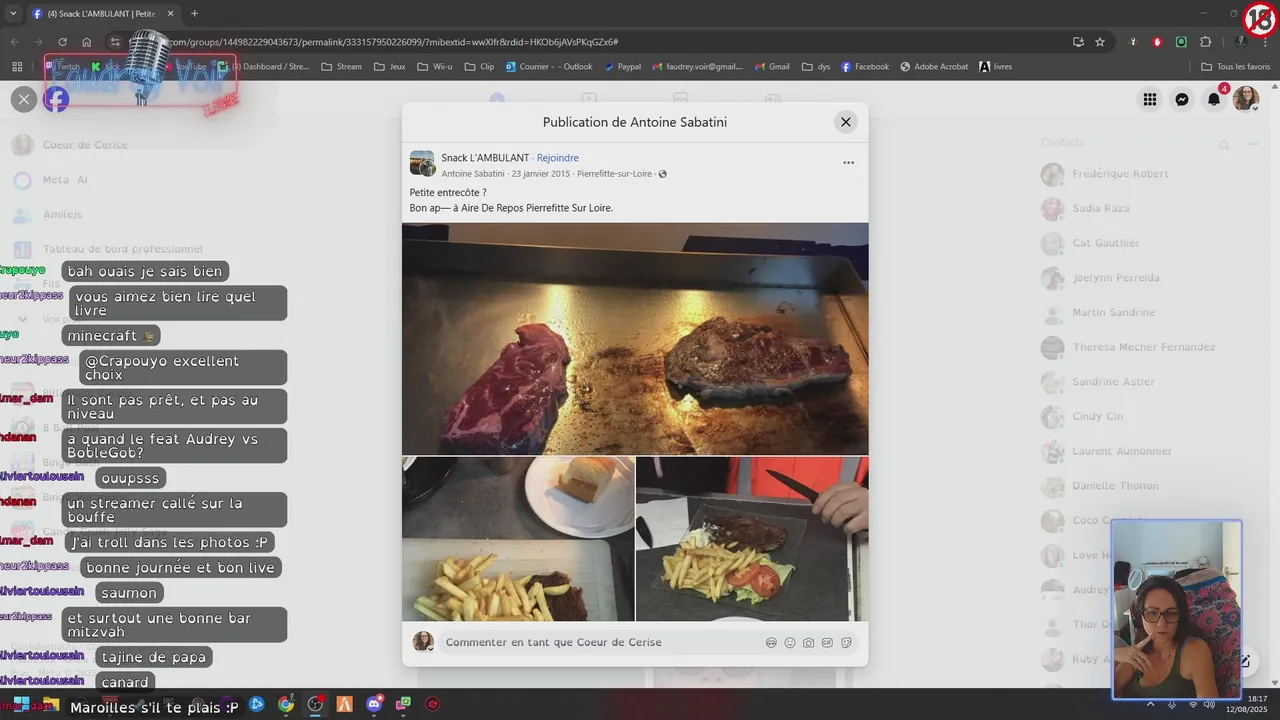Open the account profile picture menu

pyautogui.click(x=1246, y=99)
